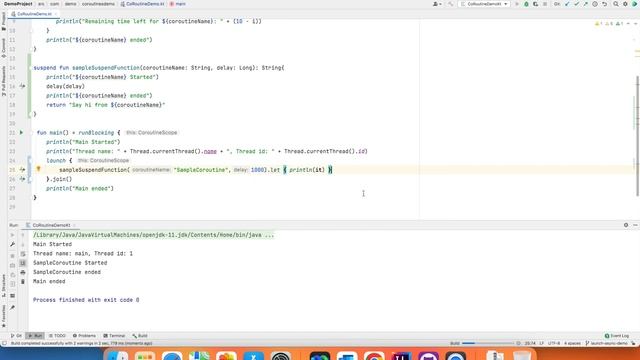Screen dimensions: 640x360
Task: Open the Structure tool window from the left stripe
Action: coord(4,286)
